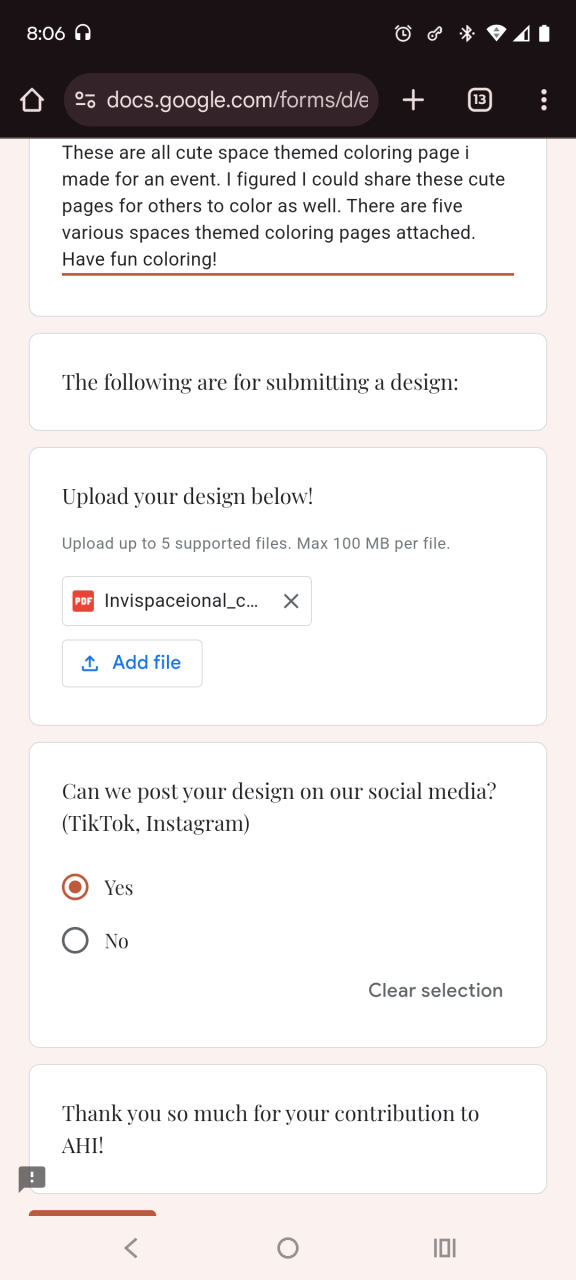576x1280 pixels.
Task: Click the description text answer field
Action: (288, 206)
